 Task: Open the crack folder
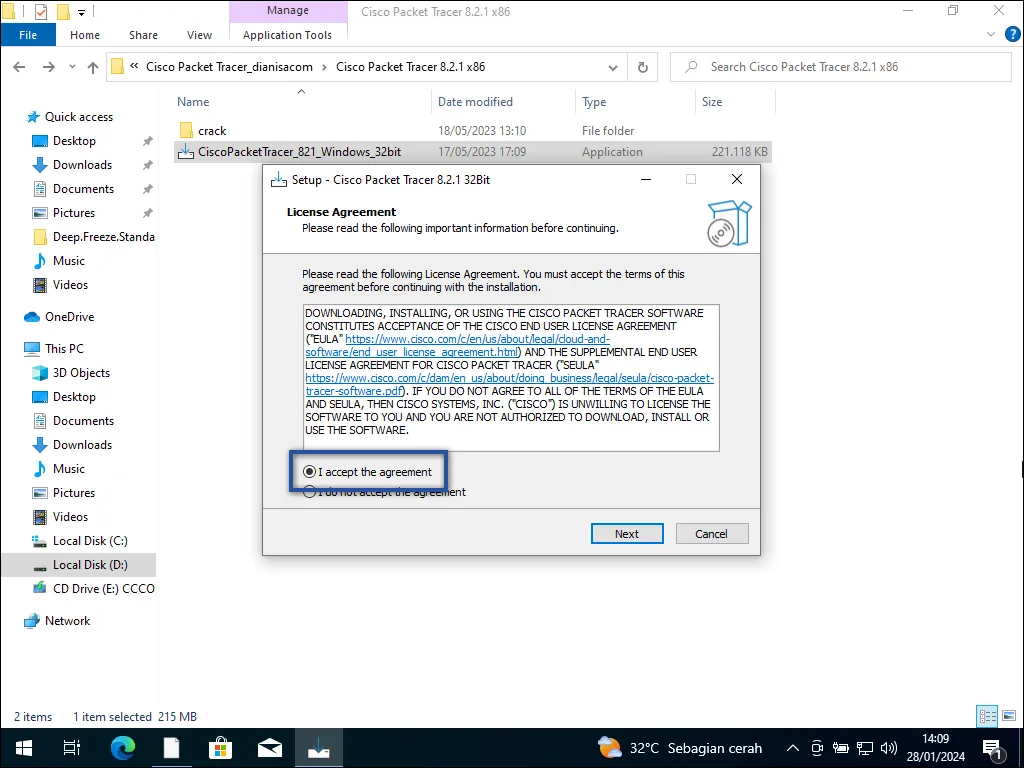coord(212,131)
